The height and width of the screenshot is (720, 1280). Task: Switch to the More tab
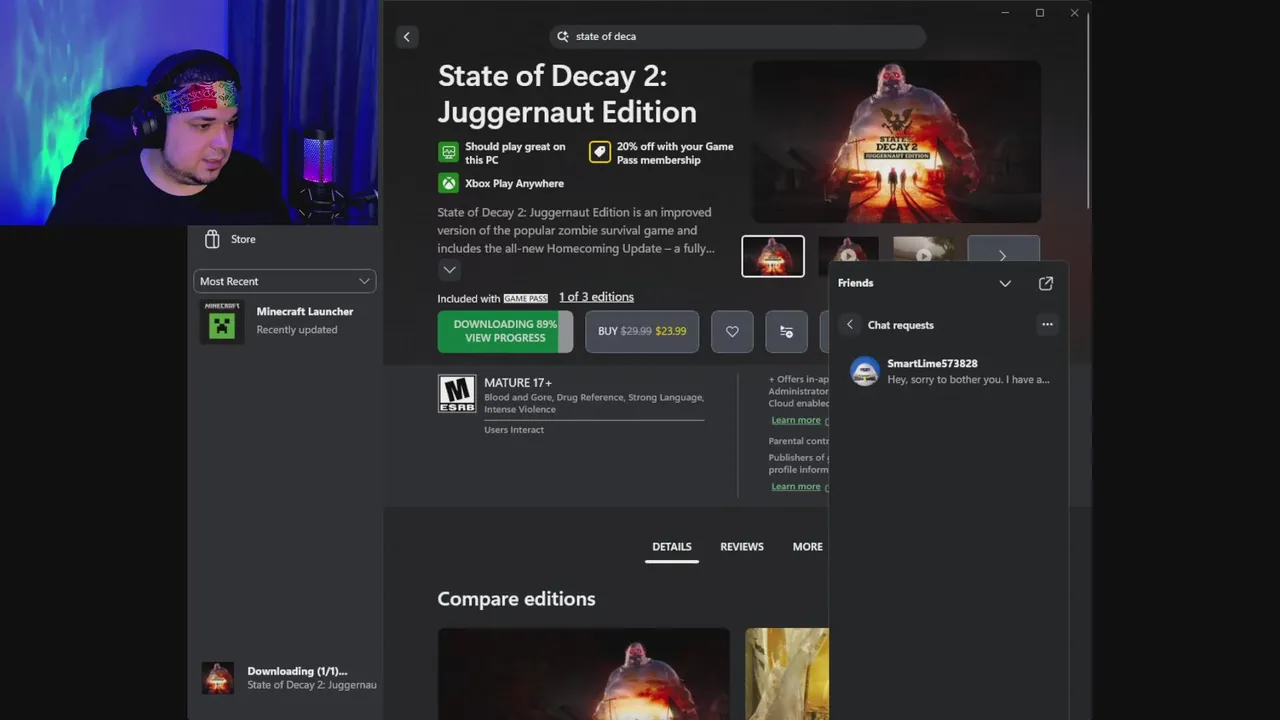[807, 547]
